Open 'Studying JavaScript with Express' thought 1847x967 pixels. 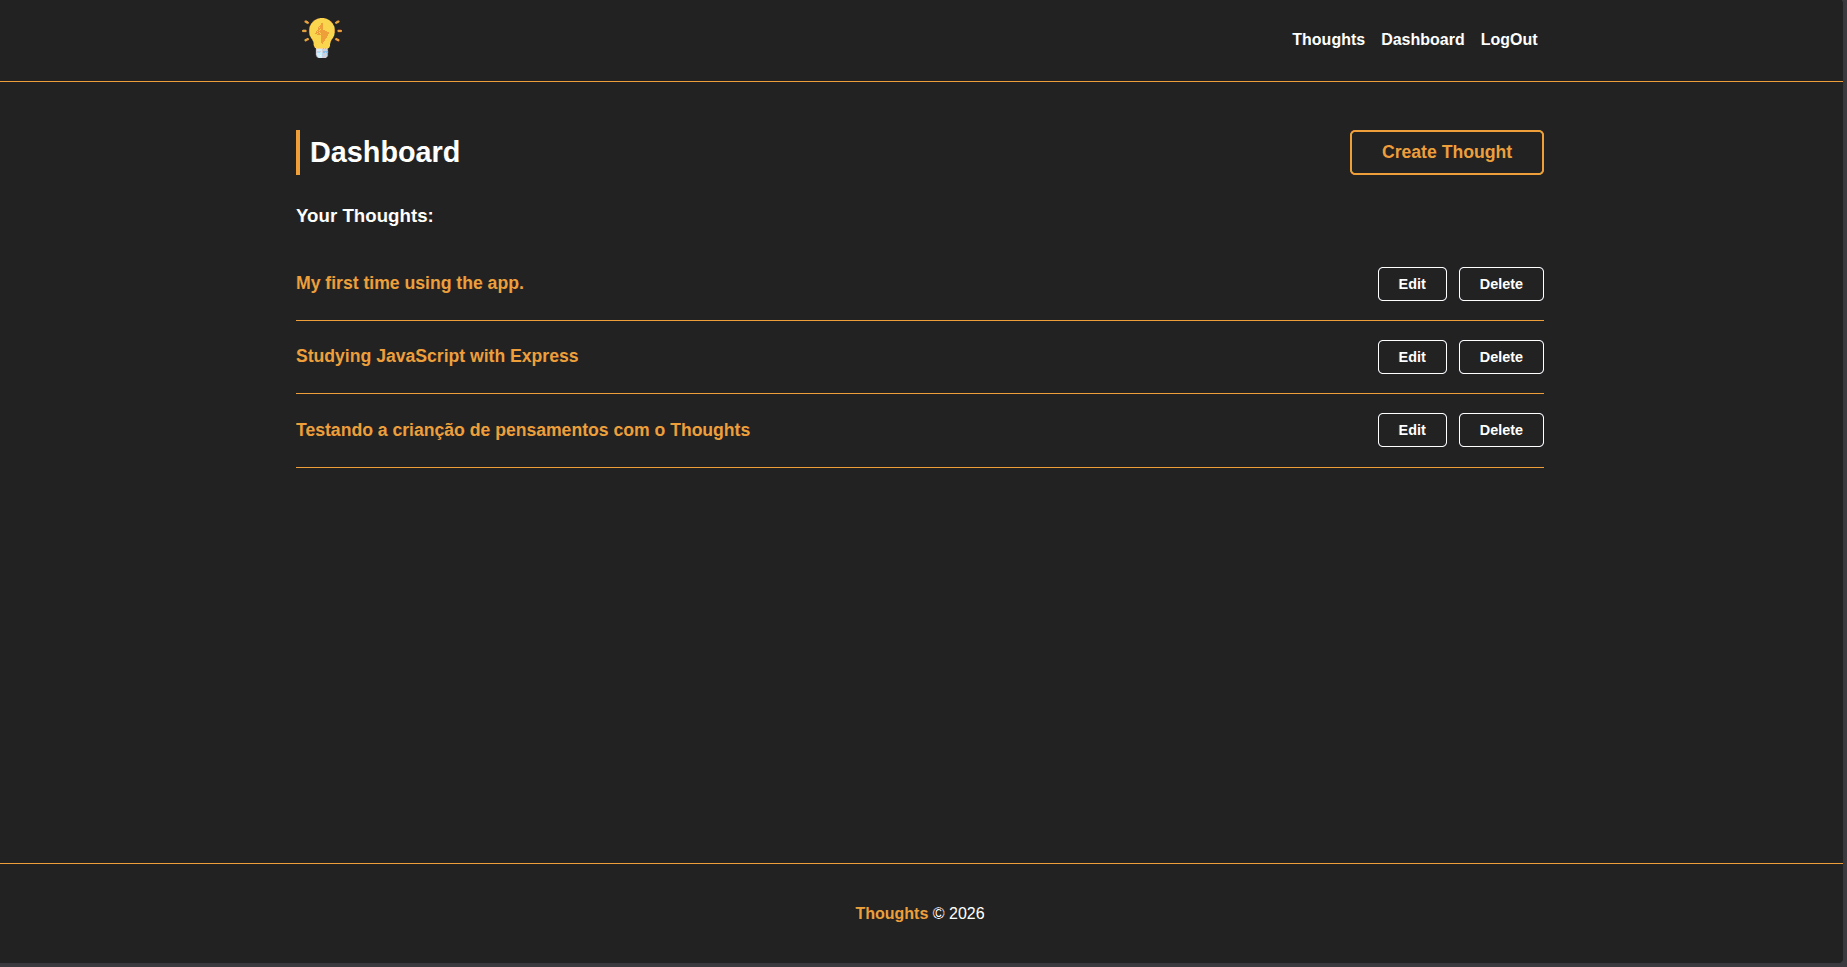click(x=436, y=356)
